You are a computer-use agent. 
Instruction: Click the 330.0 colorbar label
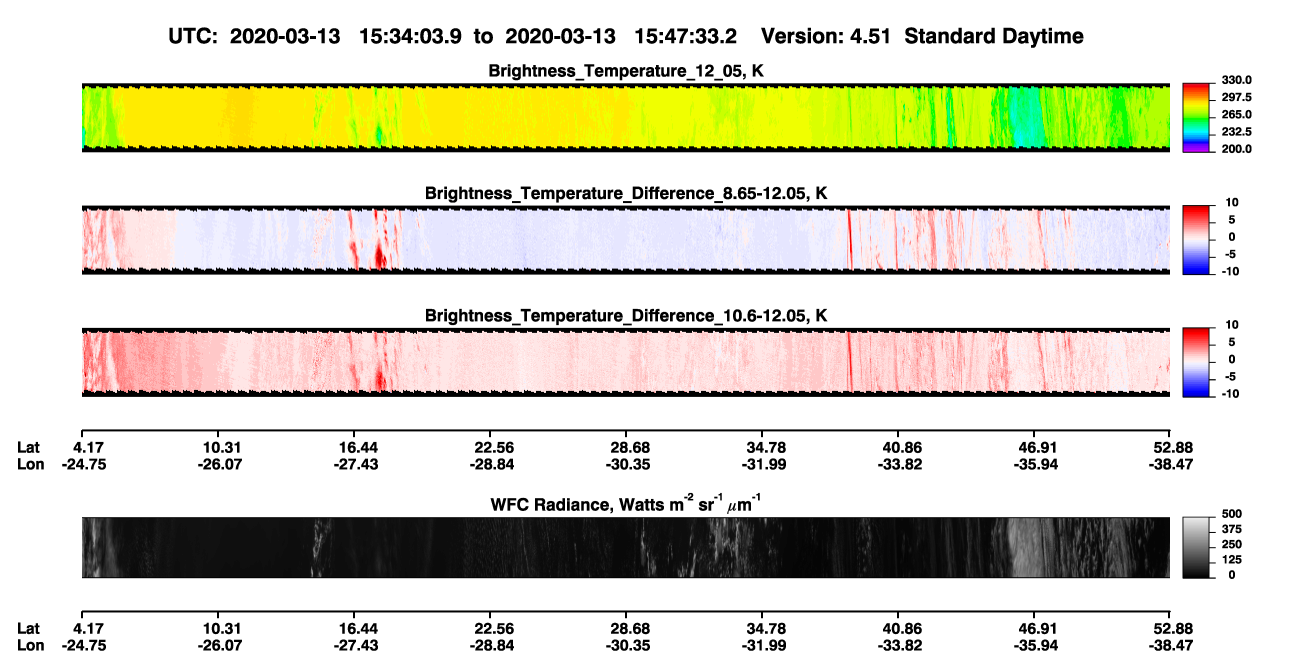[1237, 81]
